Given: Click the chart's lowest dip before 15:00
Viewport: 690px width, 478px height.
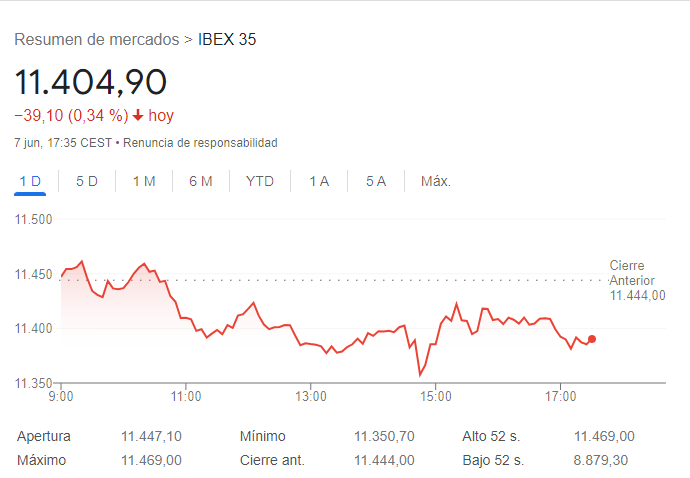Looking at the screenshot, I should point(420,375).
